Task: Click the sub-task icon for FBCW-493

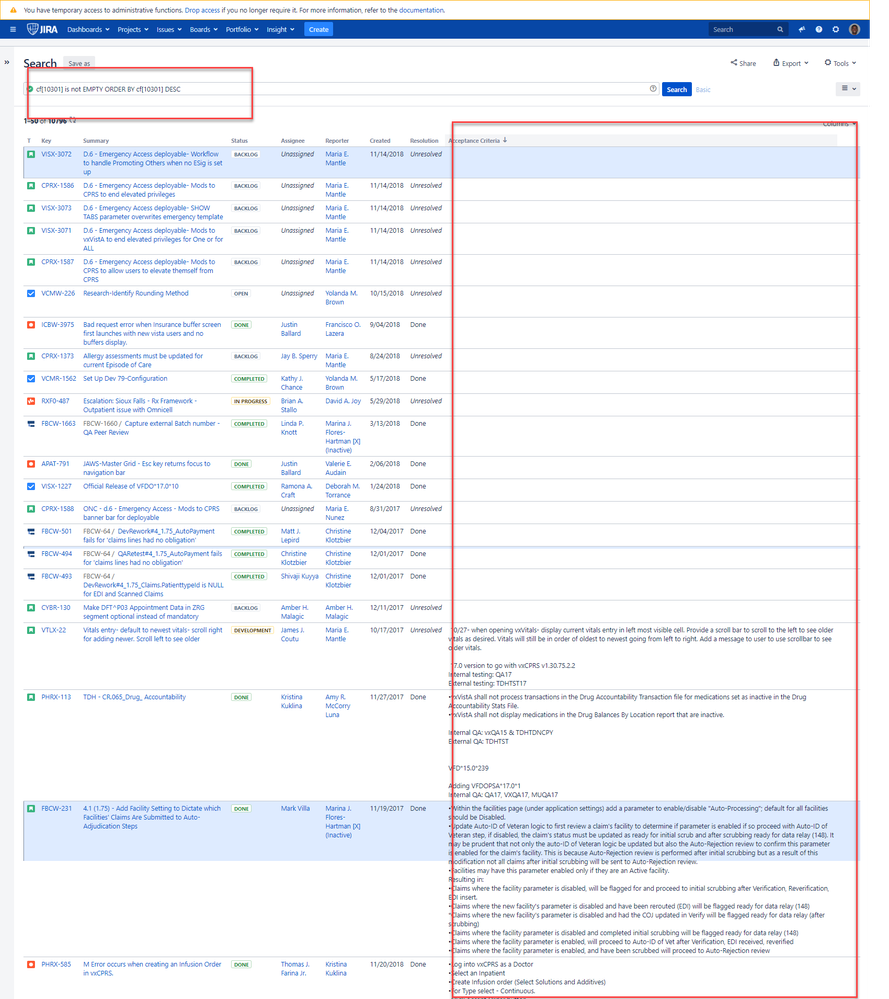Action: coord(31,577)
